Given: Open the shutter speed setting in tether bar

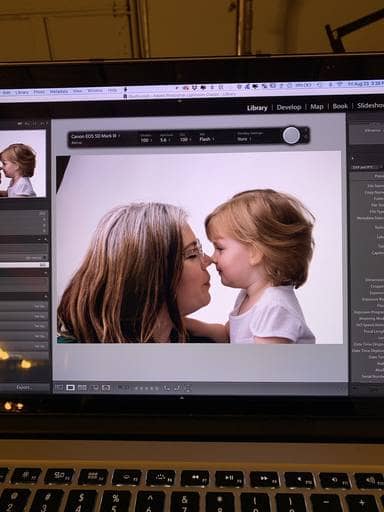Looking at the screenshot, I should click(x=146, y=140).
